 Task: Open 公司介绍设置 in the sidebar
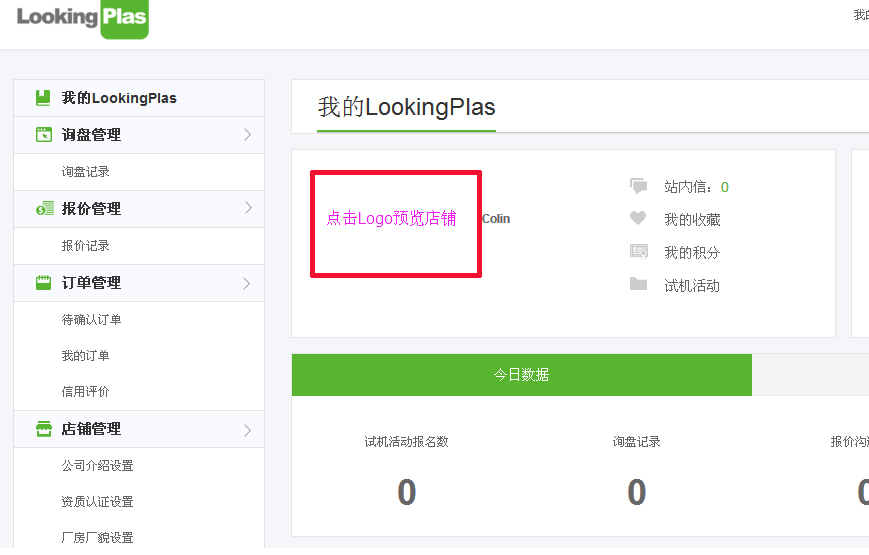click(x=98, y=466)
